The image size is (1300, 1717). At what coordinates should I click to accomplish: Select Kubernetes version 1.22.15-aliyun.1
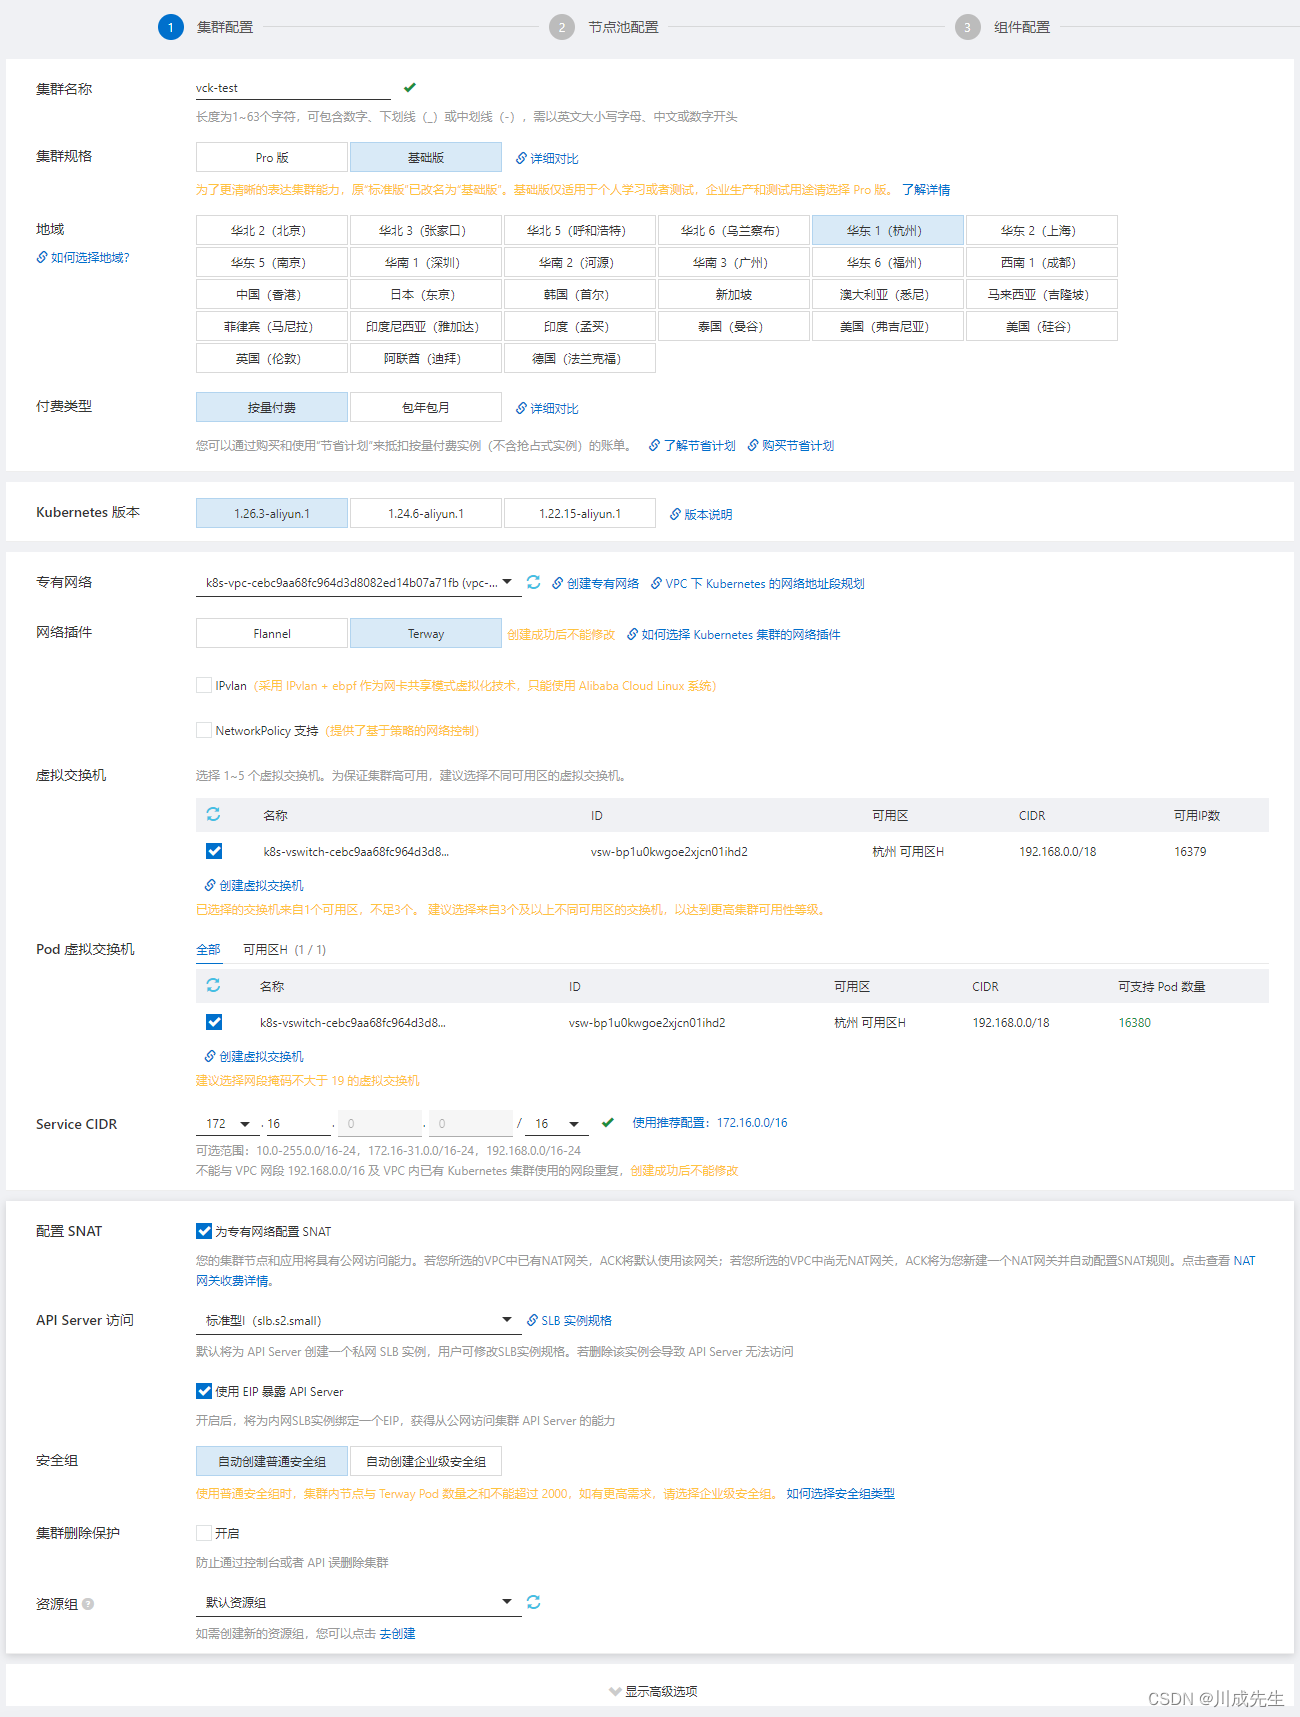tap(580, 513)
